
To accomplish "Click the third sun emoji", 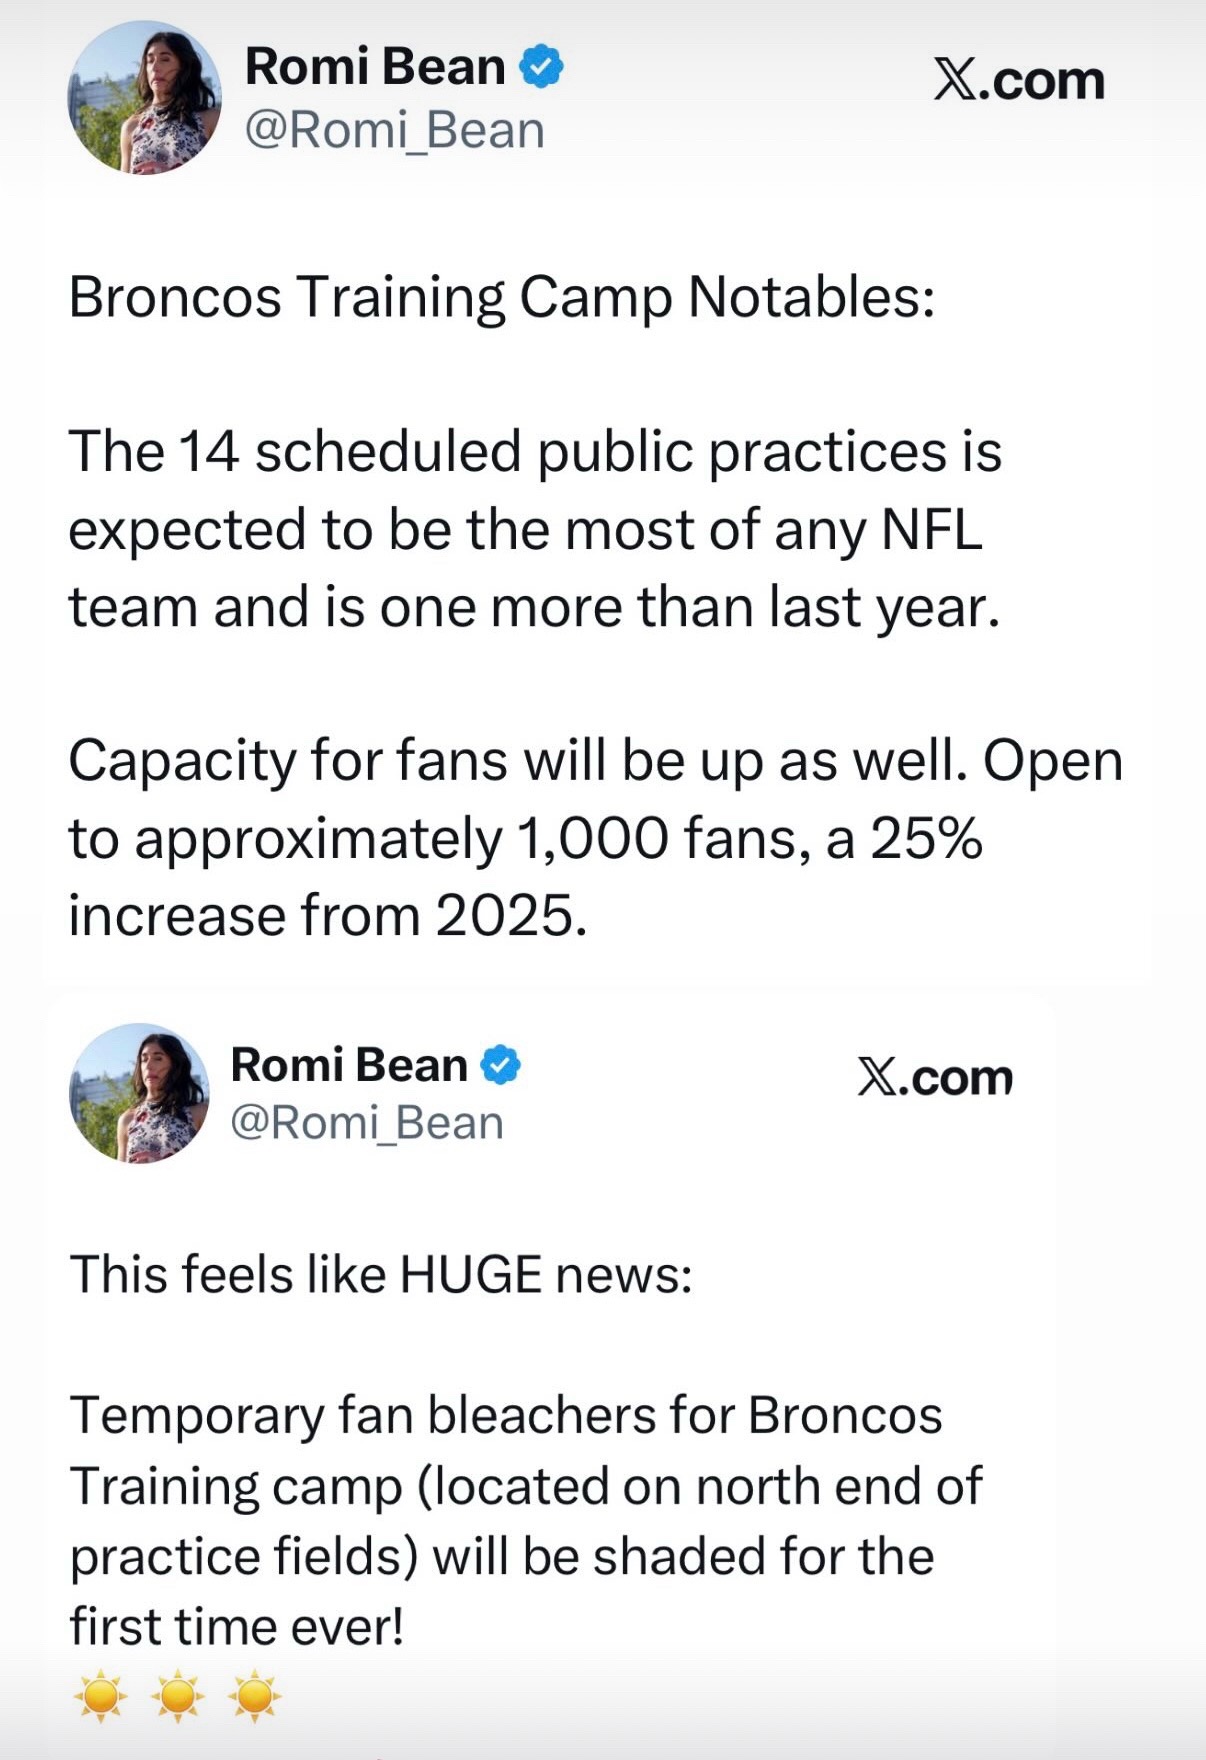I will click(x=255, y=1695).
